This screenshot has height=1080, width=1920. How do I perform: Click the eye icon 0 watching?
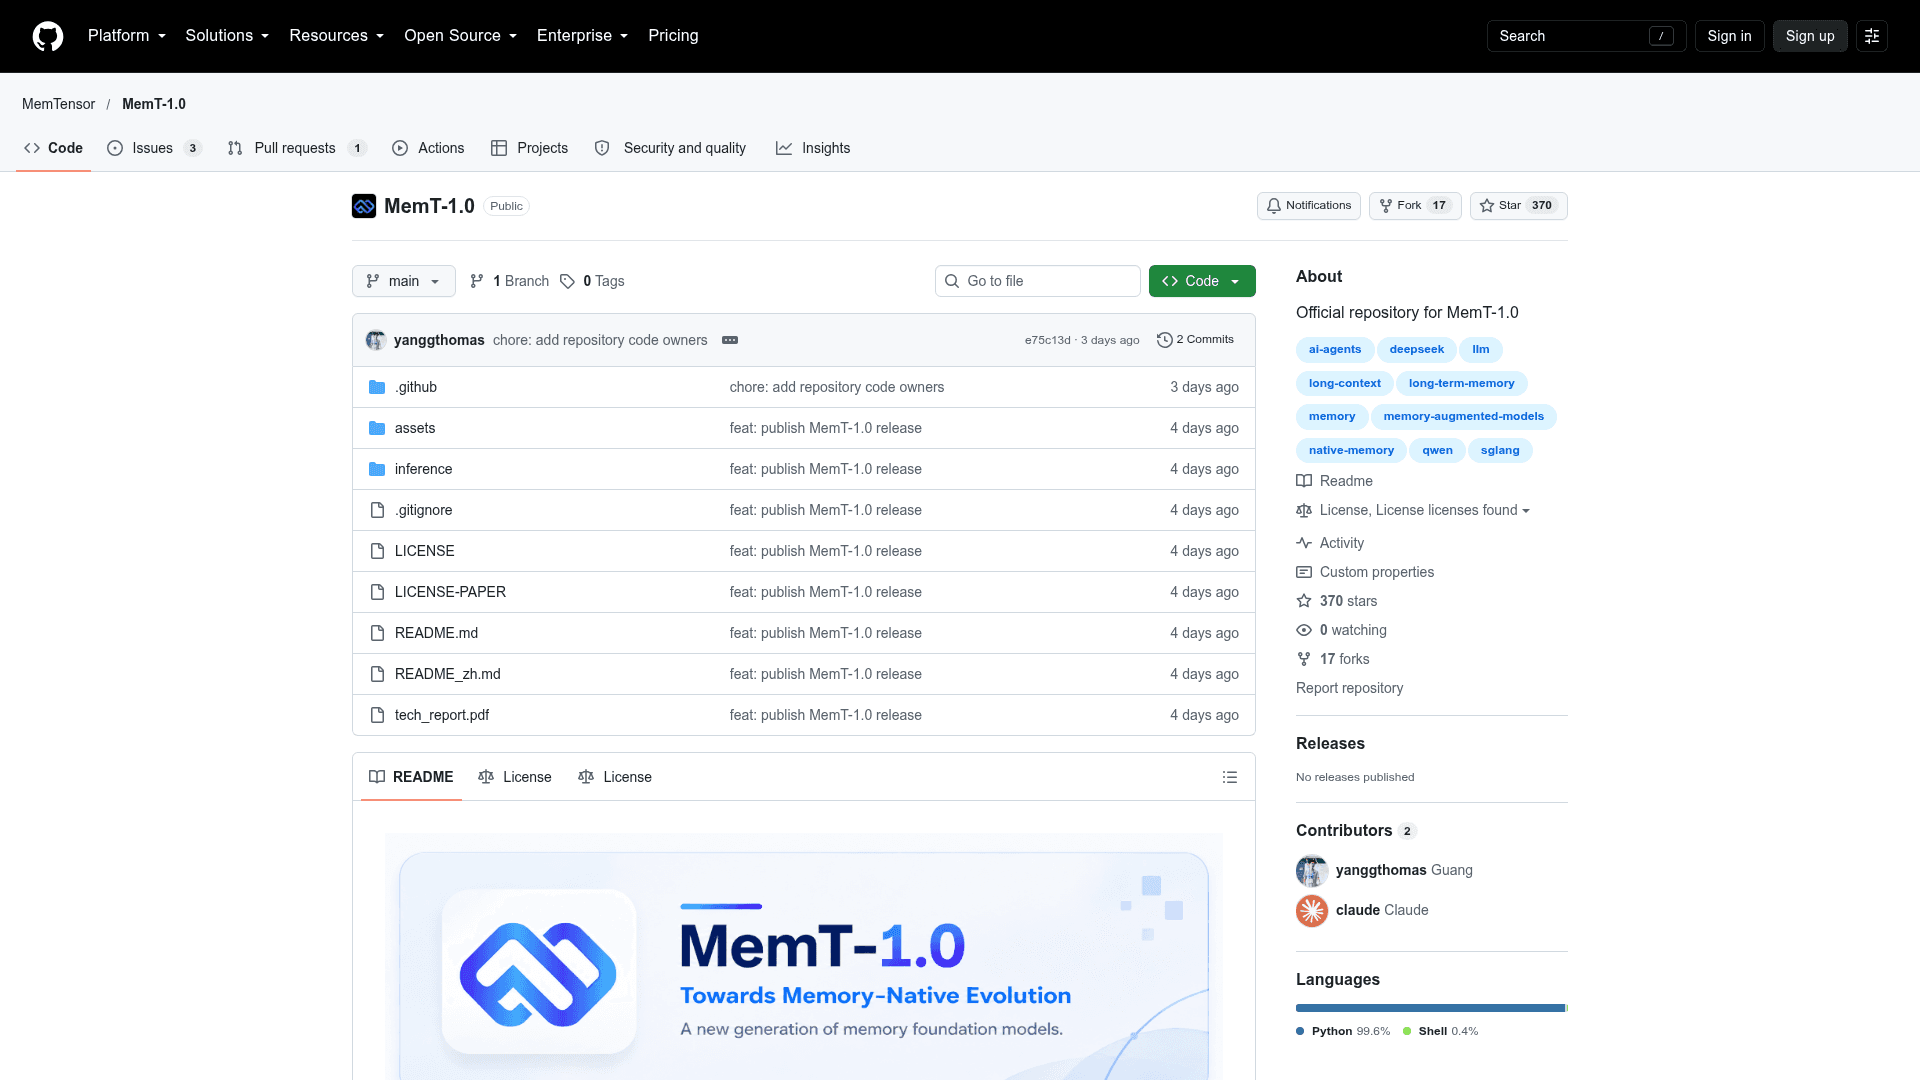coord(1304,630)
